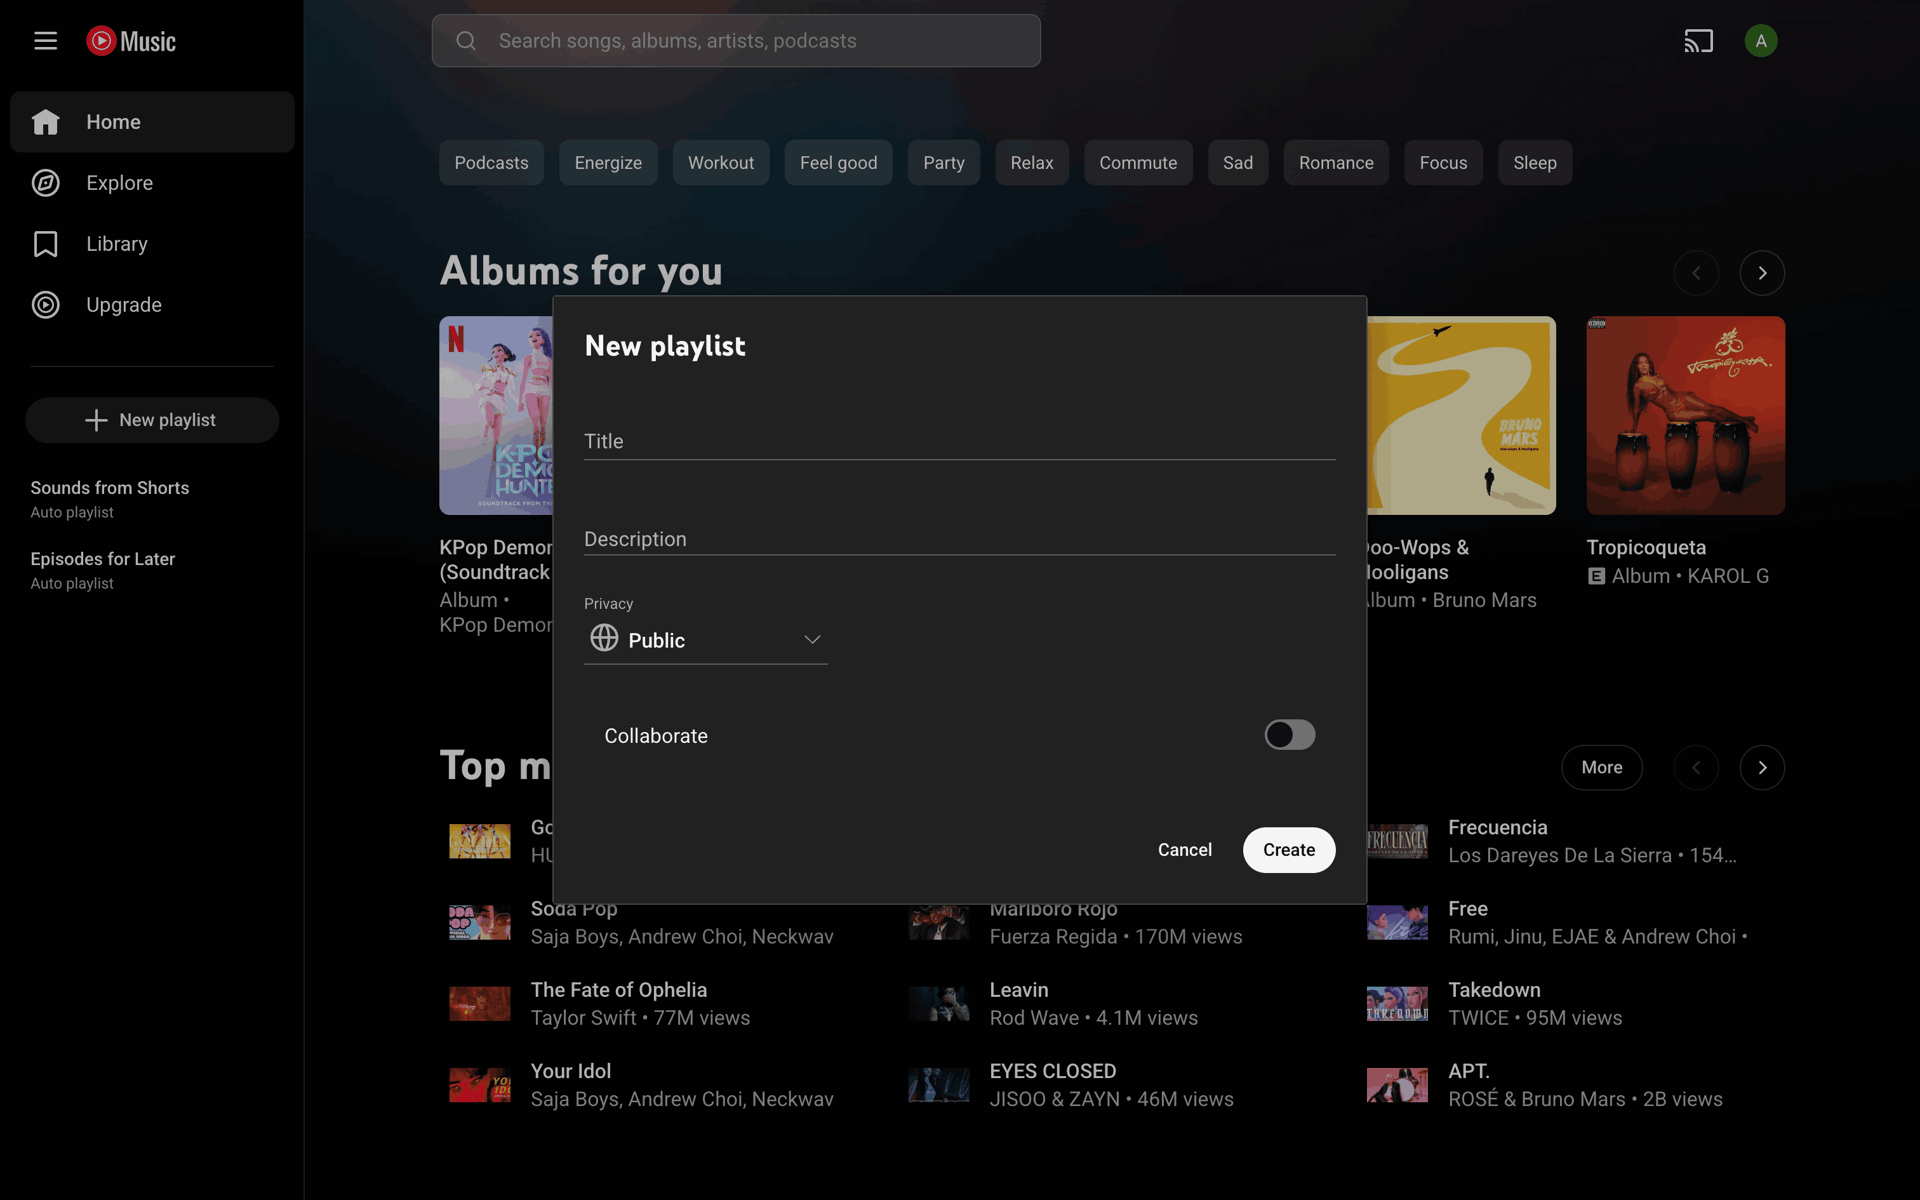This screenshot has height=1200, width=1920.
Task: Click the song title Free
Action: [1468, 909]
